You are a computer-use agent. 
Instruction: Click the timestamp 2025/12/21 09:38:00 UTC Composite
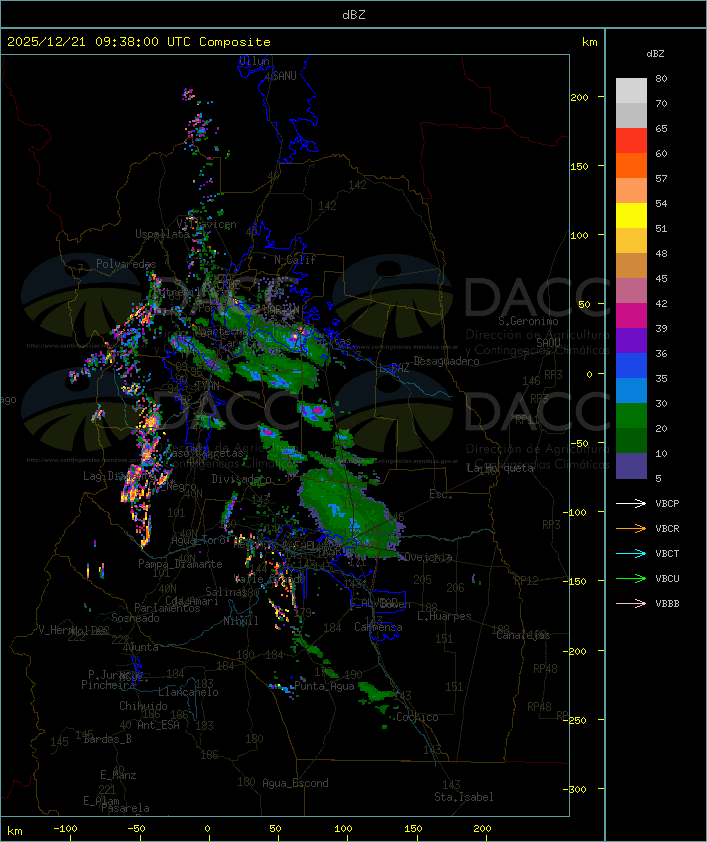point(139,42)
